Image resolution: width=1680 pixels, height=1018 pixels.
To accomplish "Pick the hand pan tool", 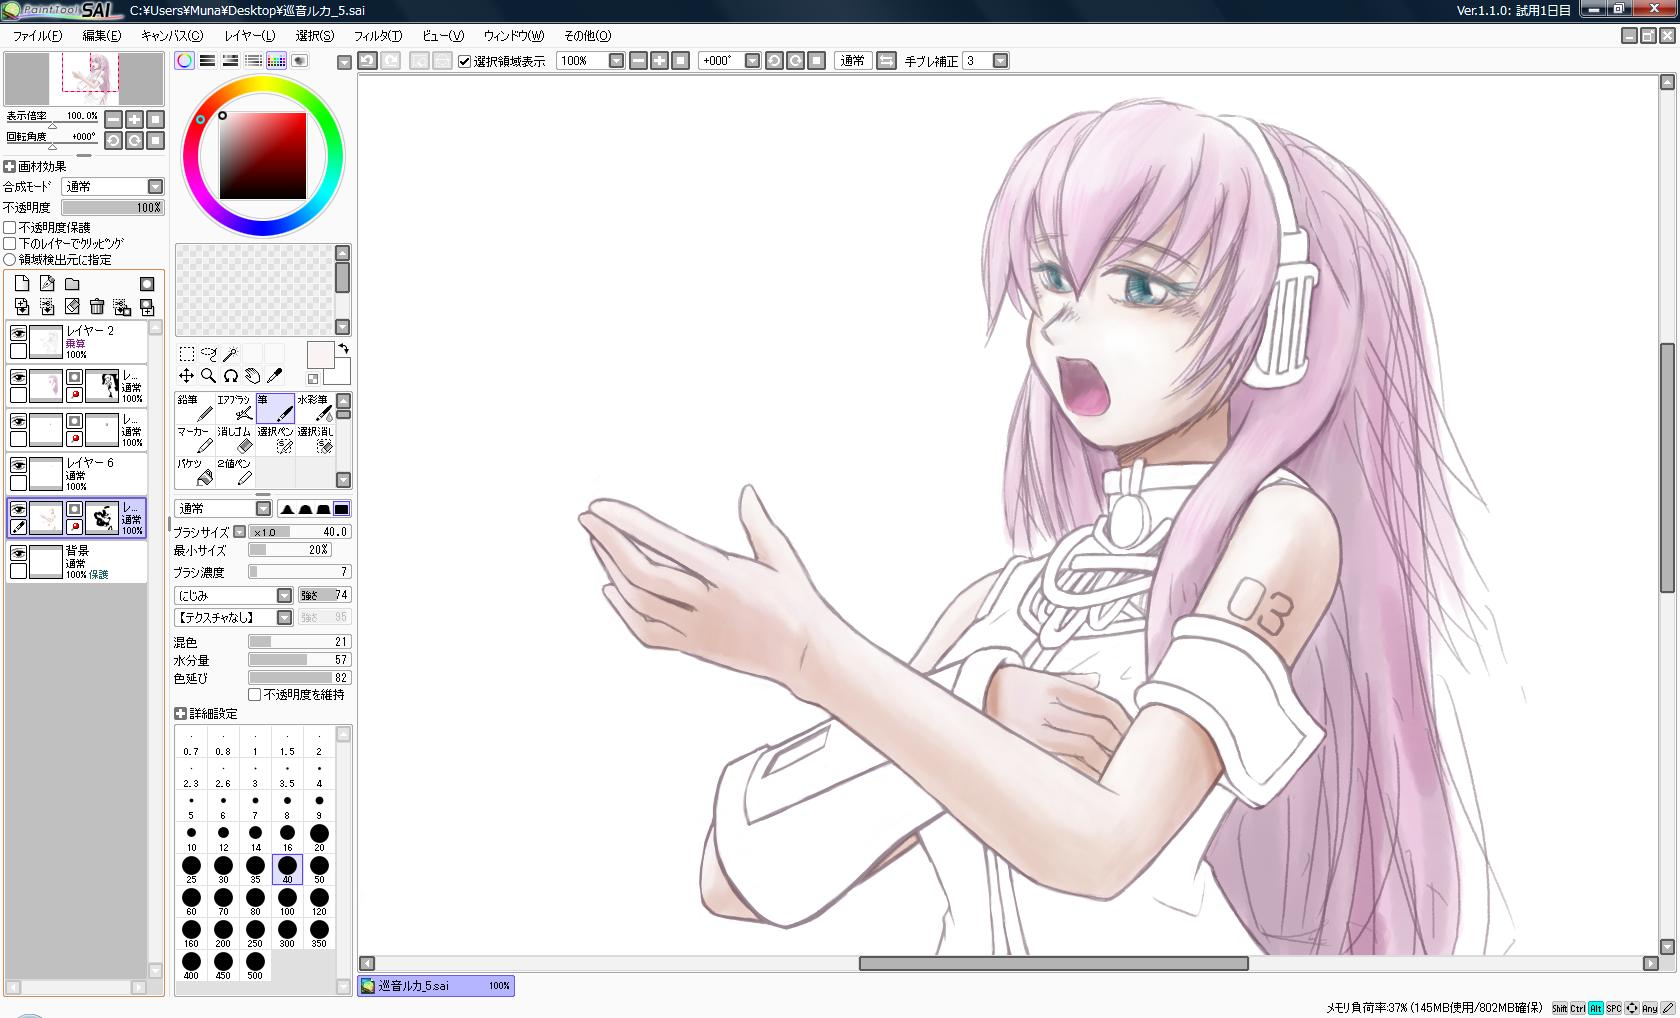I will [x=252, y=376].
